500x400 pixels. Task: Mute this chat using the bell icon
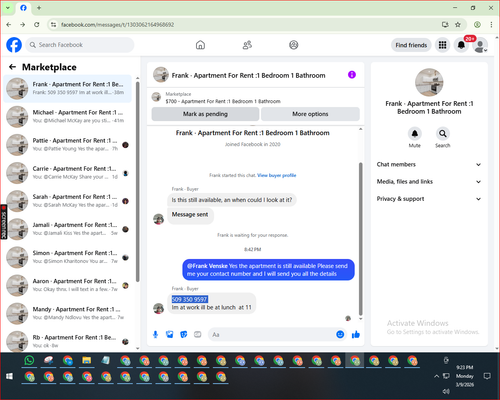pyautogui.click(x=415, y=134)
